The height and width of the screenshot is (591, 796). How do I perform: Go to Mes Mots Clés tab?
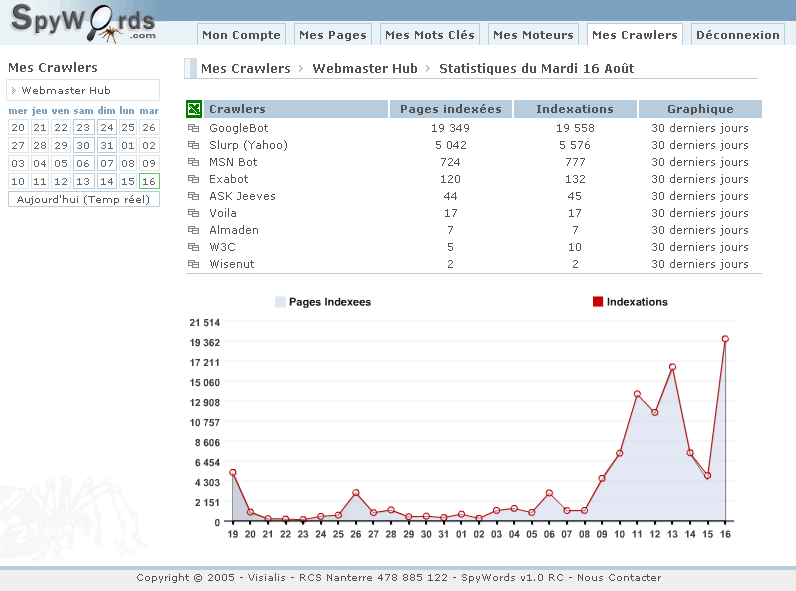pyautogui.click(x=429, y=35)
